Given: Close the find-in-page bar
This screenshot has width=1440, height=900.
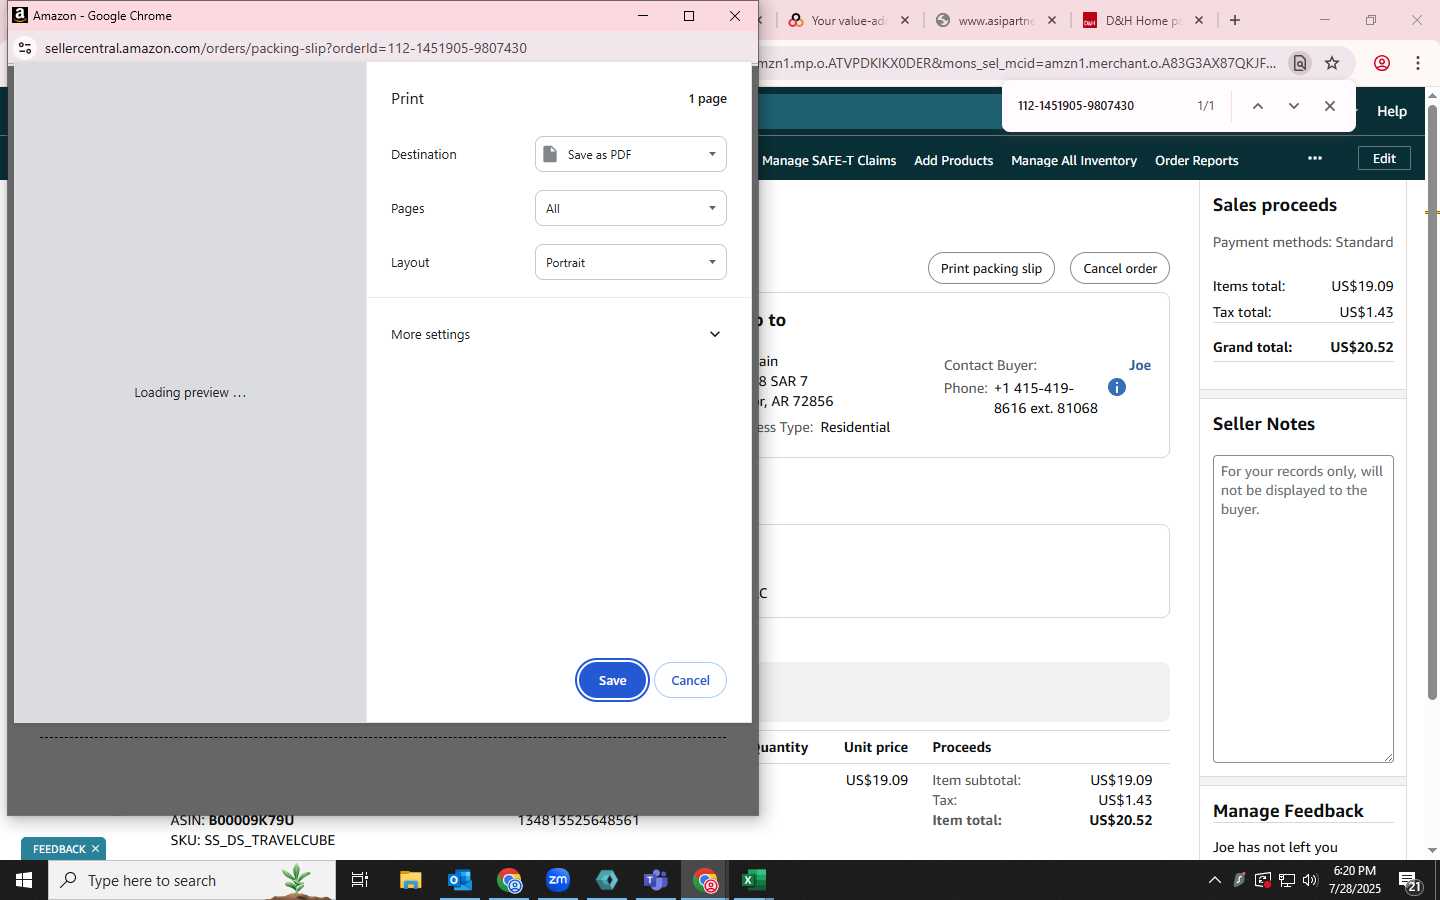Looking at the screenshot, I should click(1330, 106).
